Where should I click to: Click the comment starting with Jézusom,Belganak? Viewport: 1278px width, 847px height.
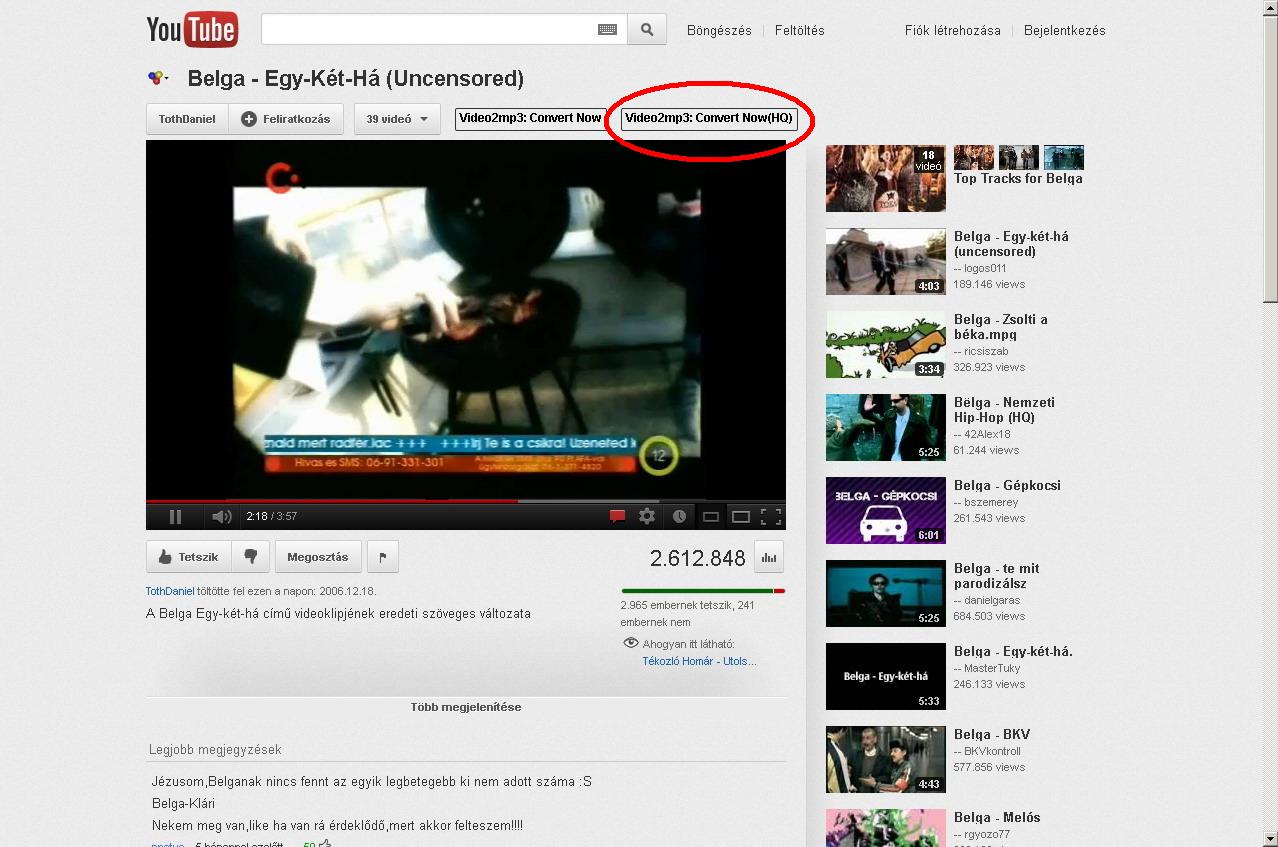(372, 781)
